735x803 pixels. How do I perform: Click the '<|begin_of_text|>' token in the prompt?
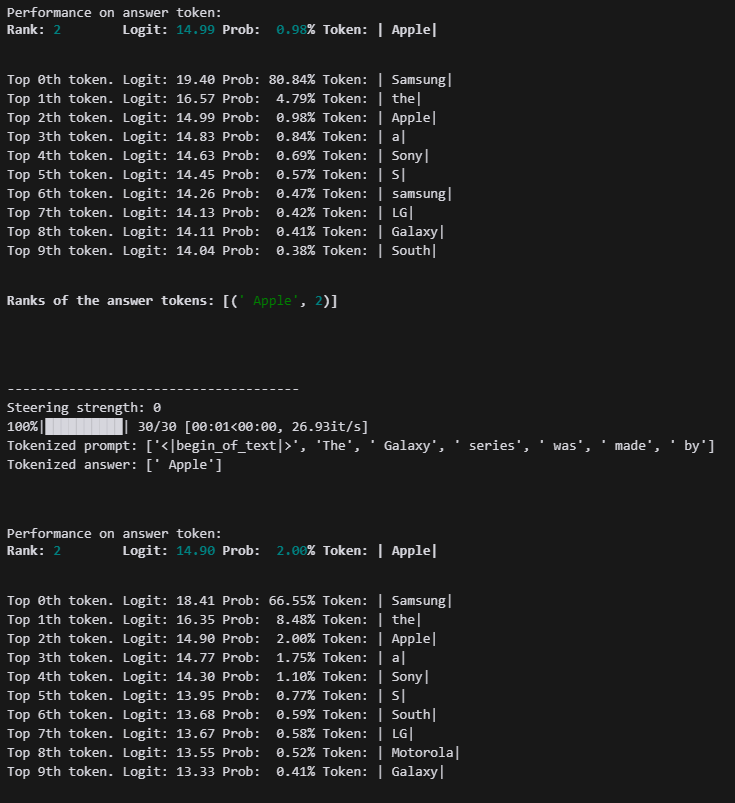(x=226, y=446)
